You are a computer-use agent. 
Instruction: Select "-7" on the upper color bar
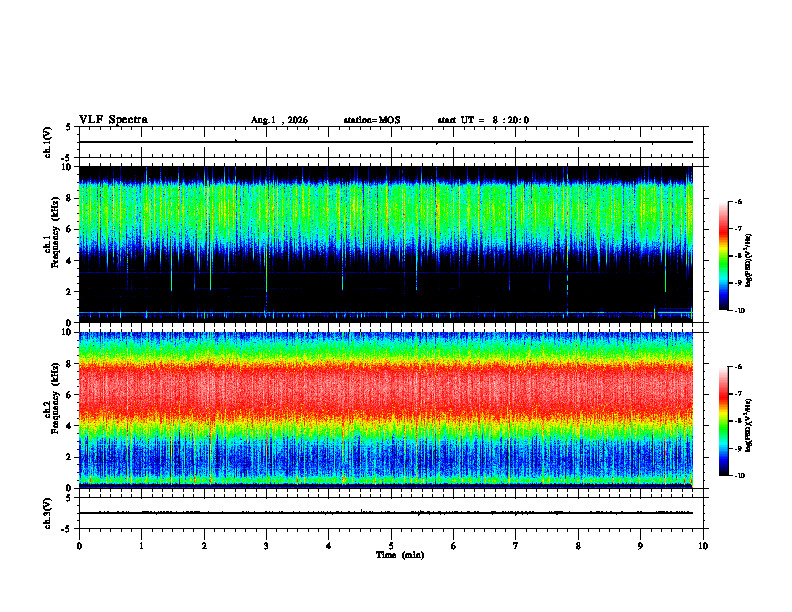pyautogui.click(x=738, y=229)
